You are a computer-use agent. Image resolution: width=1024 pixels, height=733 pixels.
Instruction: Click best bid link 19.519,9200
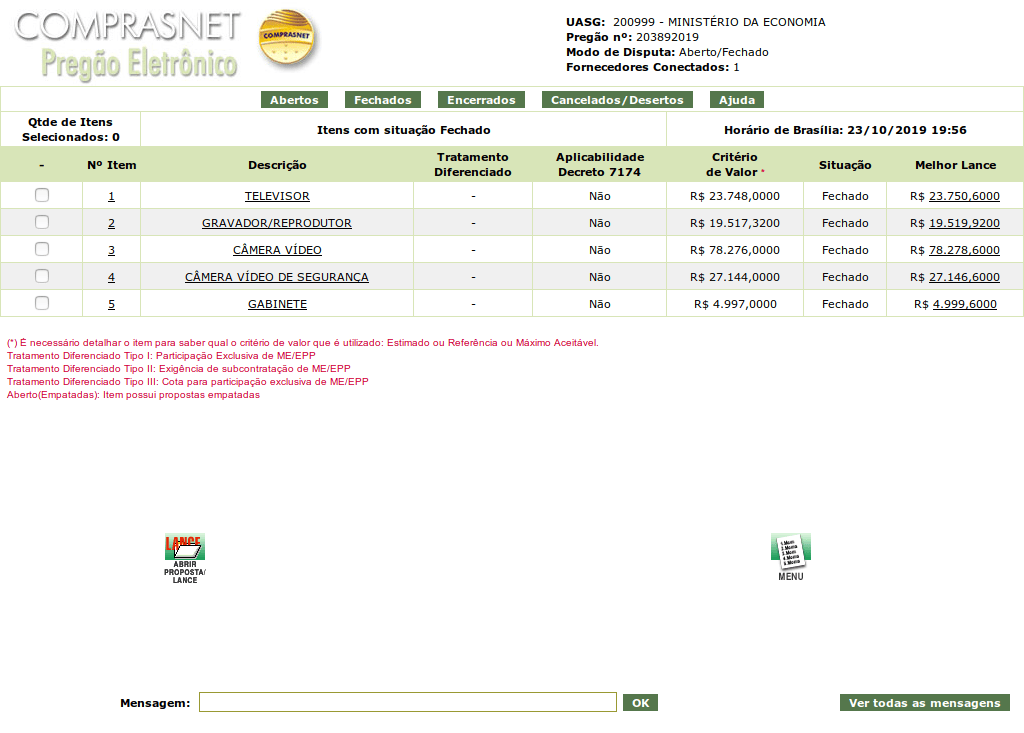click(x=964, y=223)
